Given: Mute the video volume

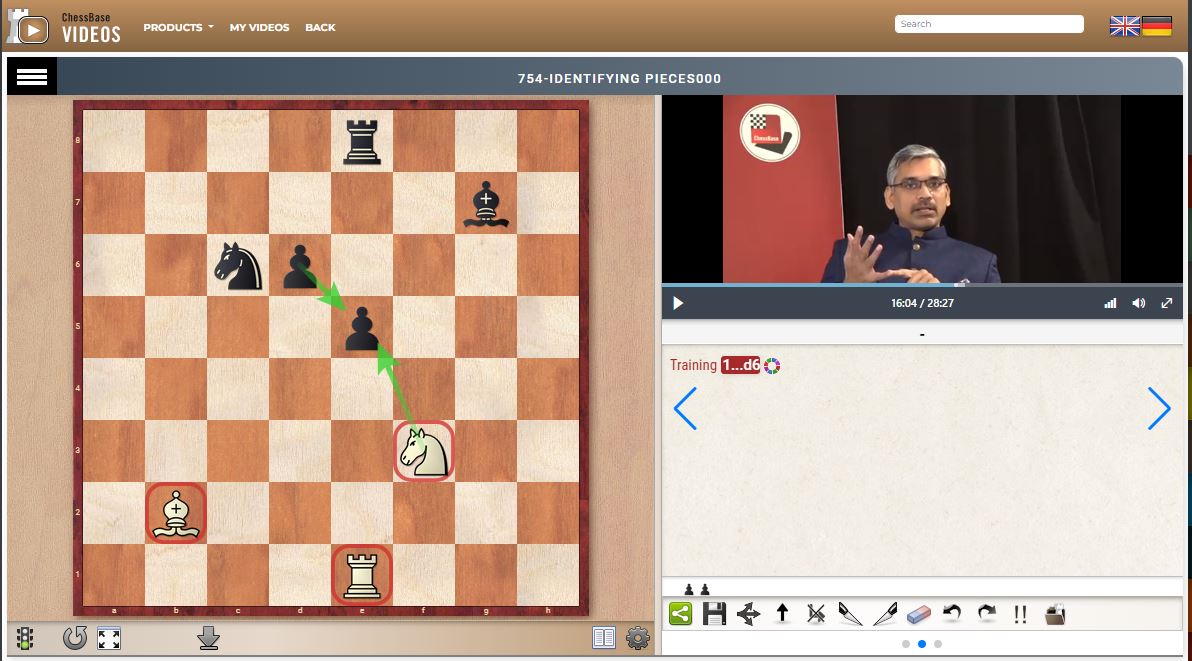Looking at the screenshot, I should pyautogui.click(x=1138, y=303).
